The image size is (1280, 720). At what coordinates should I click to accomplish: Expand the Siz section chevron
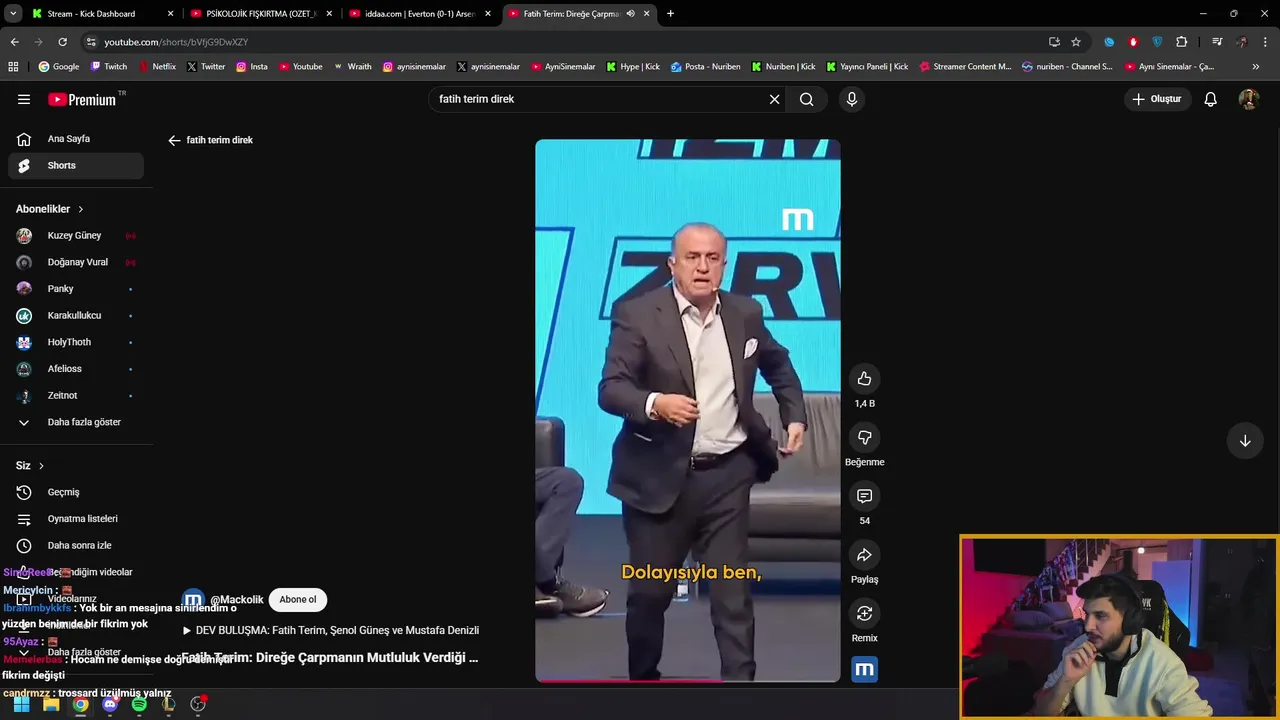pyautogui.click(x=41, y=466)
